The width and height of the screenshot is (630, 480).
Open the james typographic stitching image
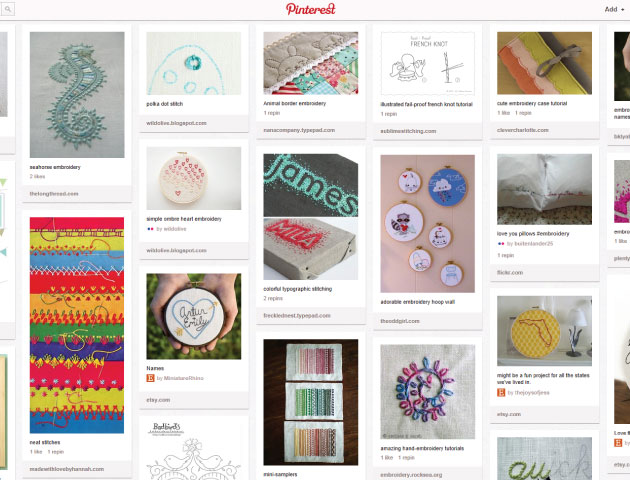click(x=311, y=185)
